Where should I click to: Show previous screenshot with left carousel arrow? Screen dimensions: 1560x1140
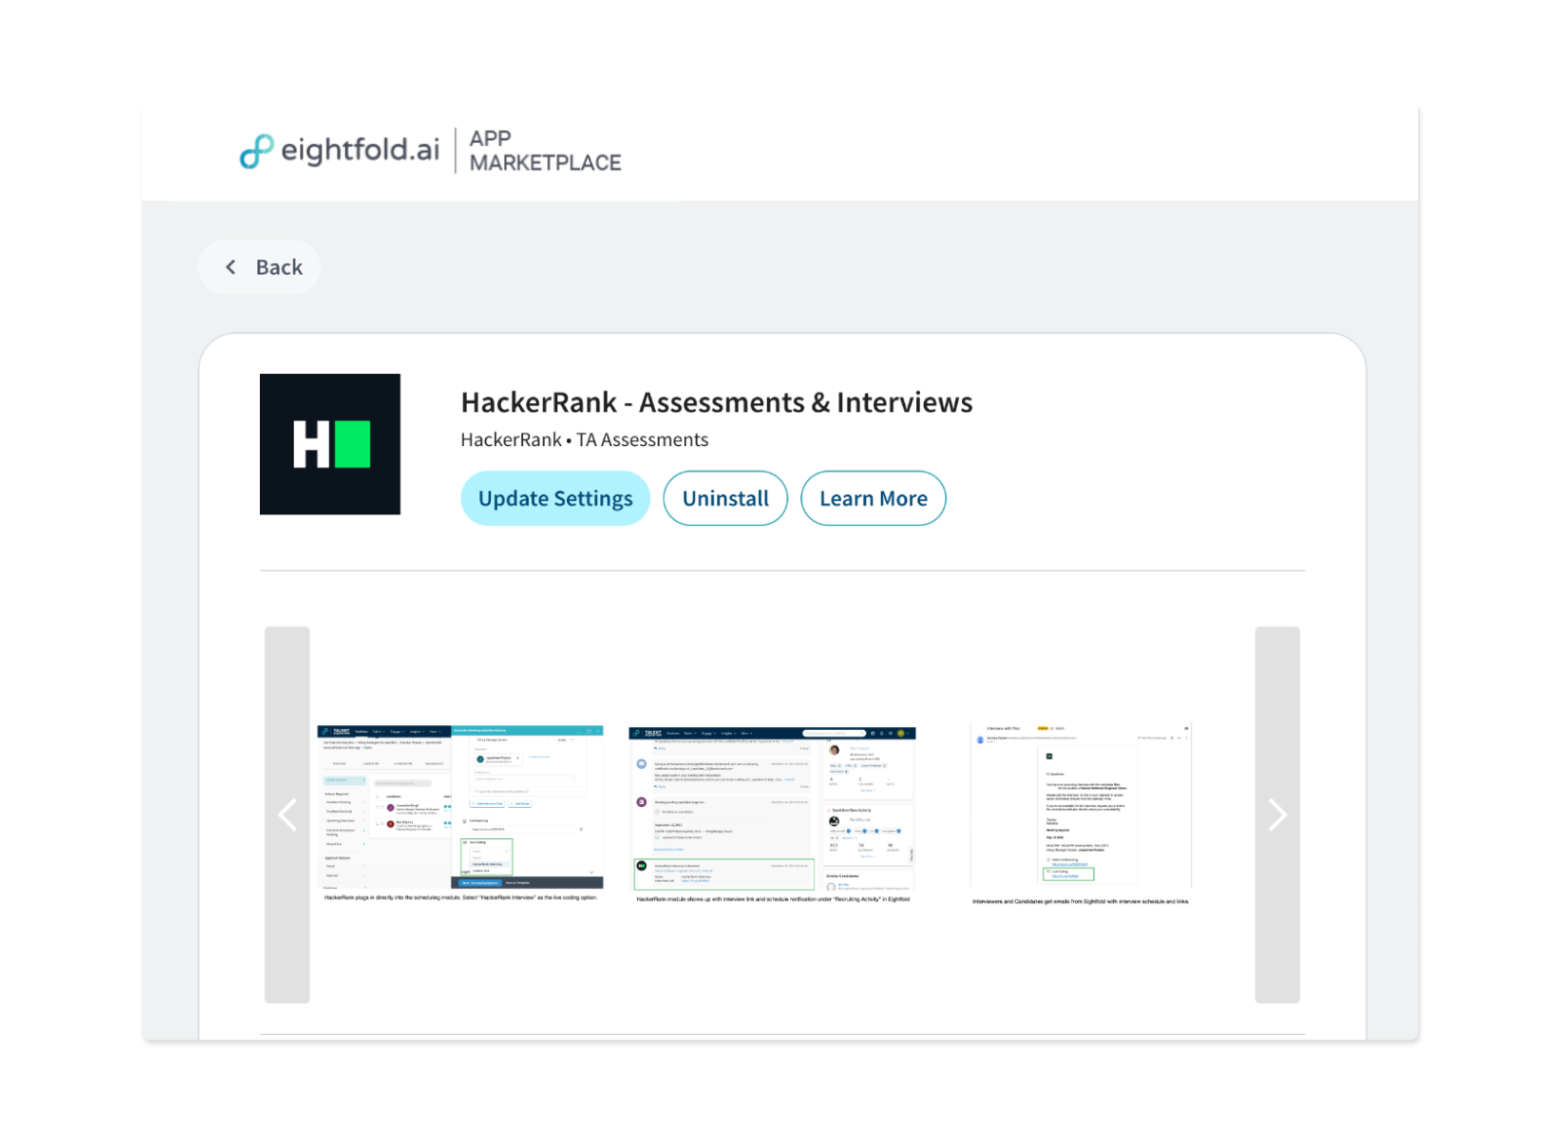pyautogui.click(x=287, y=815)
